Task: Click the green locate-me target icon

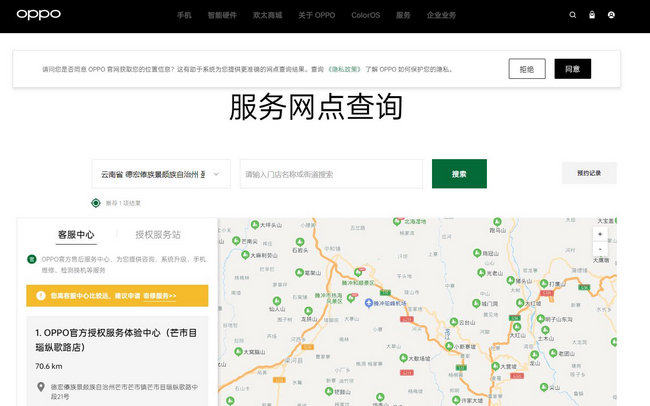Action: click(96, 203)
